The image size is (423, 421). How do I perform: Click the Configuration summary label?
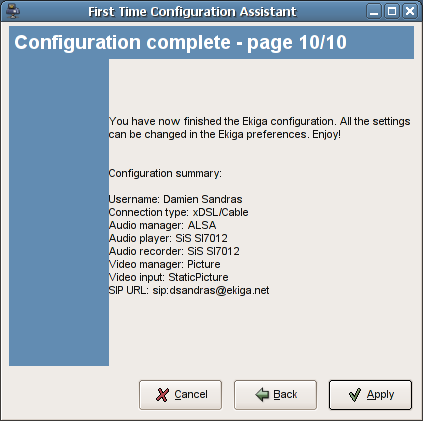point(165,173)
